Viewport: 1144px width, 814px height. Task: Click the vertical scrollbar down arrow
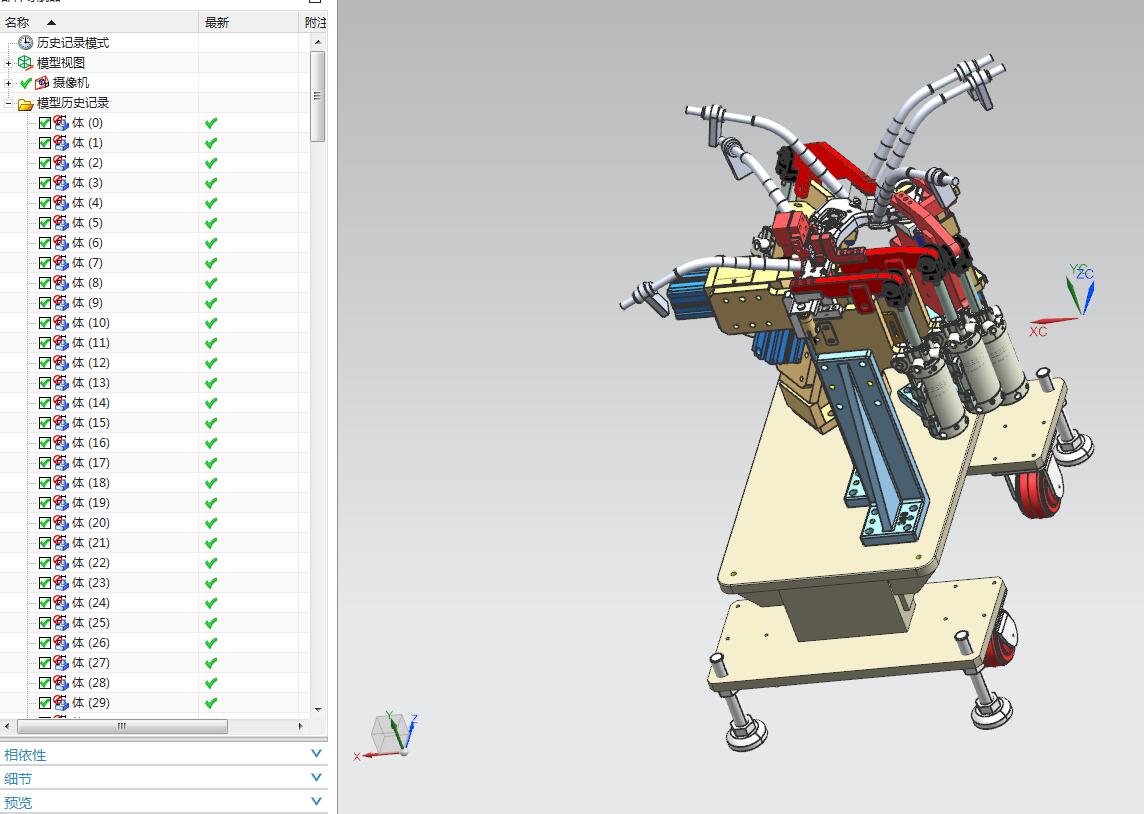tap(317, 709)
